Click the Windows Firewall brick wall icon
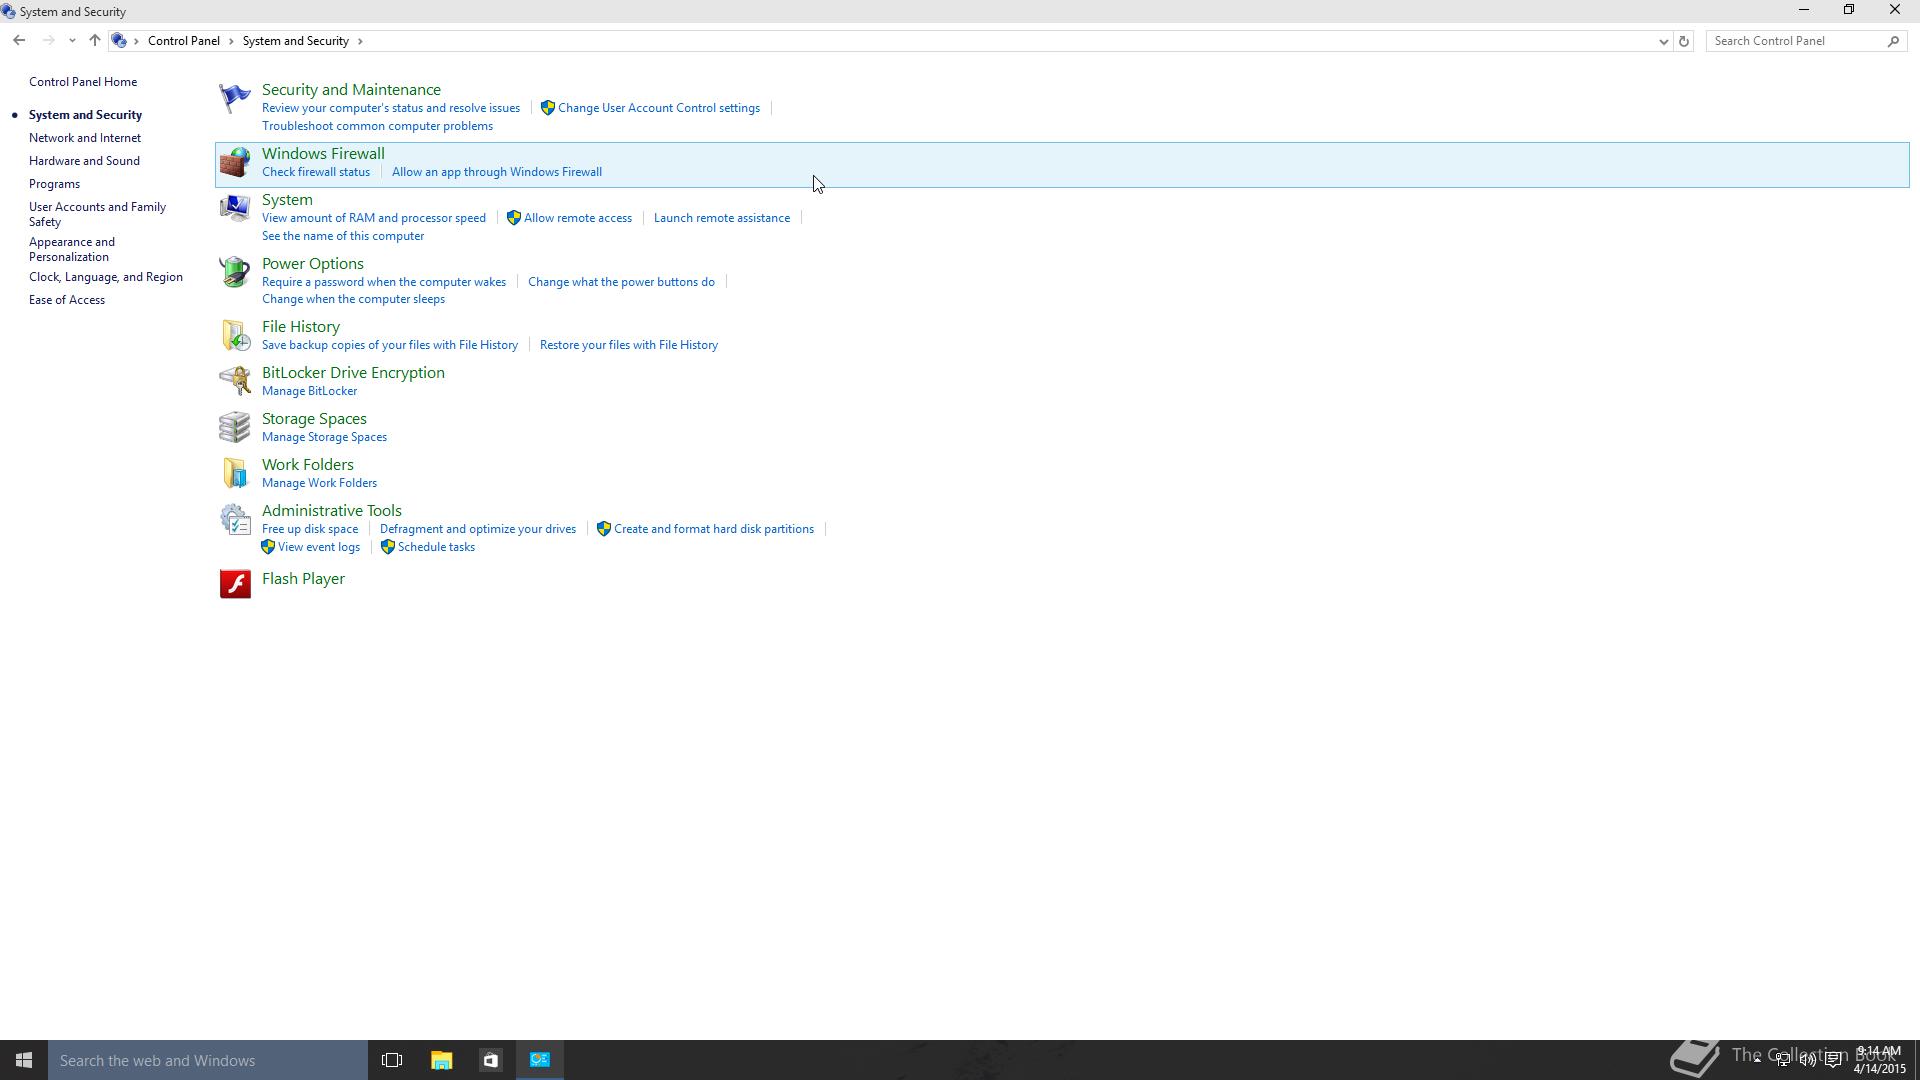Screen dimensions: 1920x1080 point(235,162)
